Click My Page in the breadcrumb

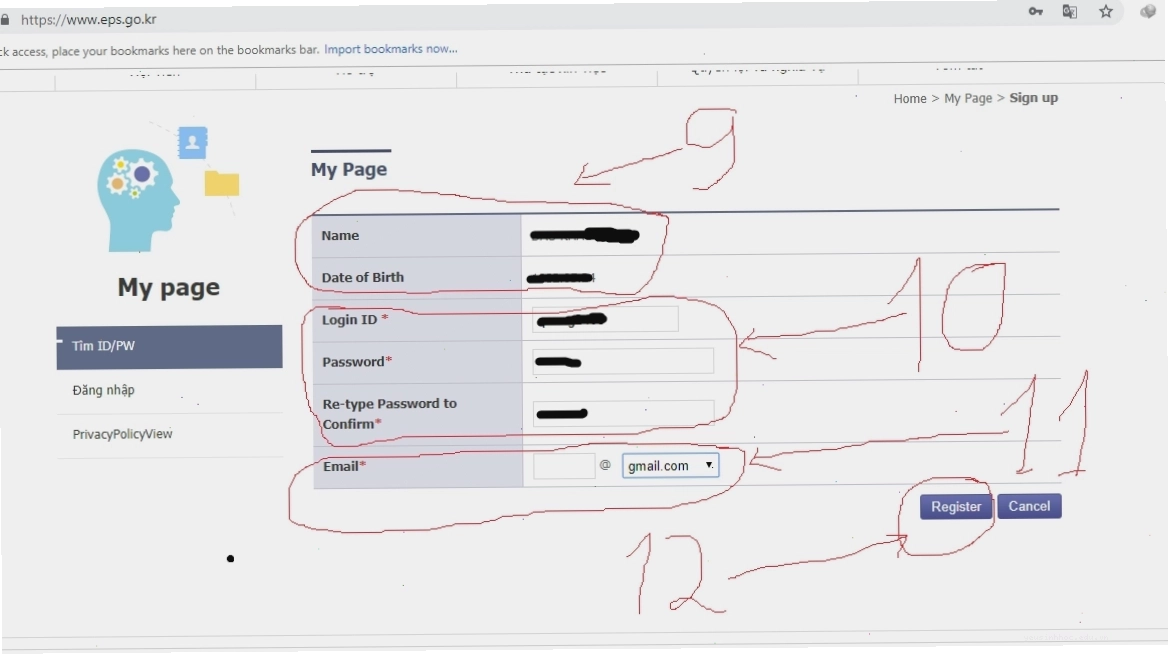[x=968, y=98]
